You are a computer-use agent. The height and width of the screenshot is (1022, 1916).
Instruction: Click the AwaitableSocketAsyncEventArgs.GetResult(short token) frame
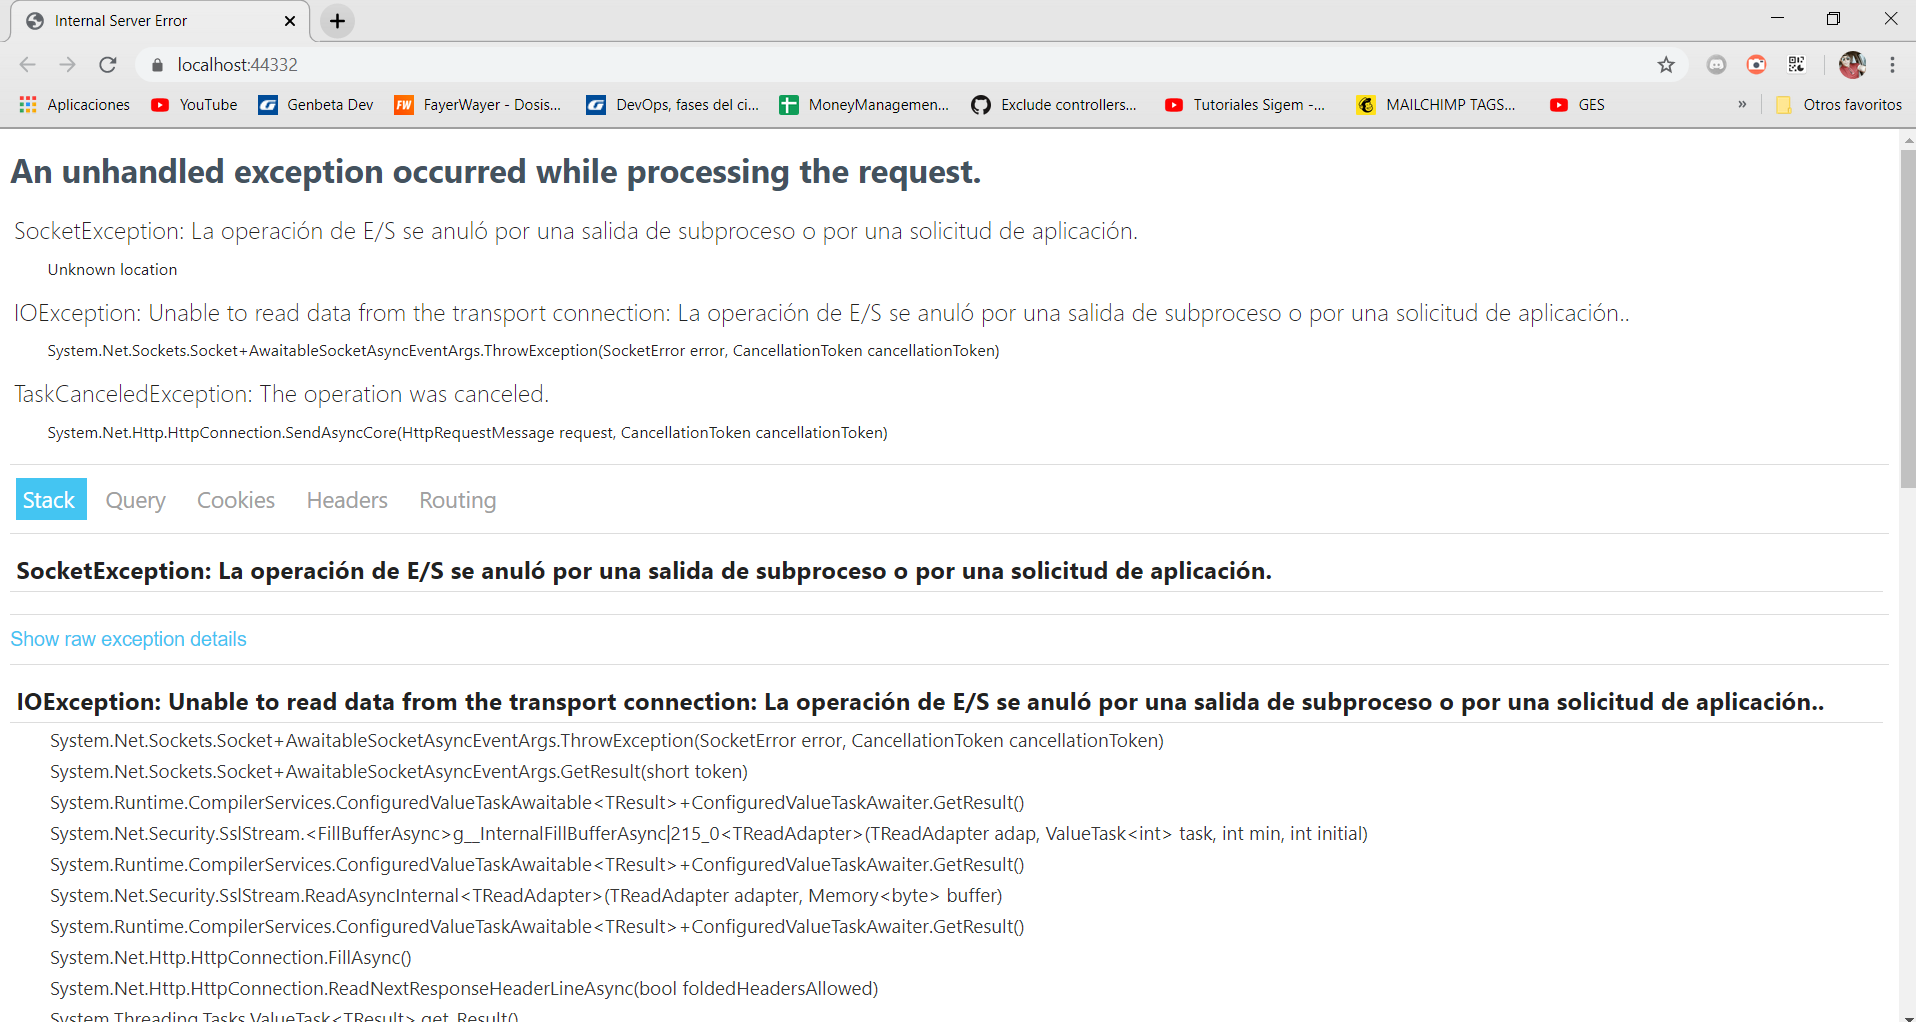coord(399,772)
